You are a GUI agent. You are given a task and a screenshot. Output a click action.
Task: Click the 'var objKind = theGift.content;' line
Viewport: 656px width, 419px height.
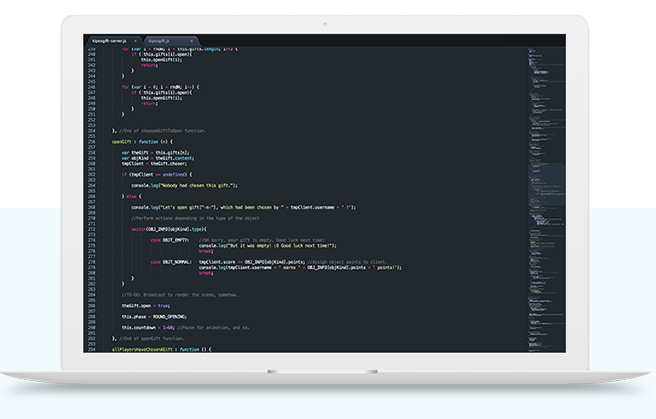[x=158, y=158]
